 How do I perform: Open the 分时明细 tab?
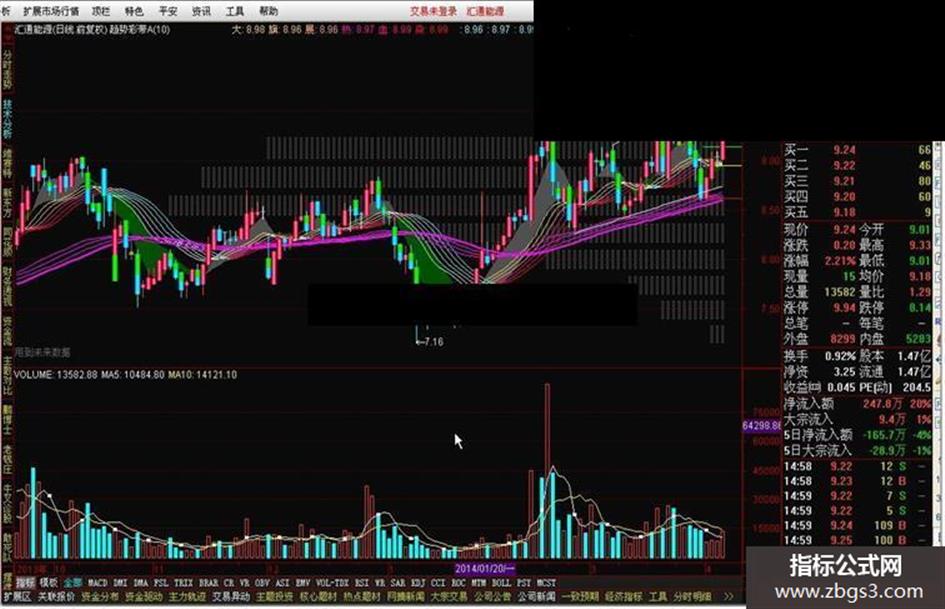692,596
